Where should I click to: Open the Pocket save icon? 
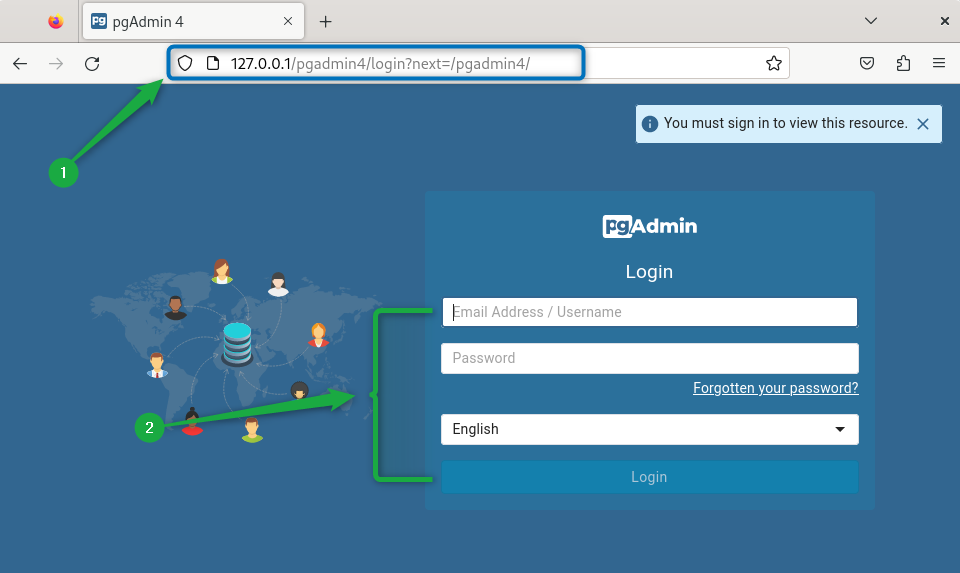pyautogui.click(x=868, y=64)
